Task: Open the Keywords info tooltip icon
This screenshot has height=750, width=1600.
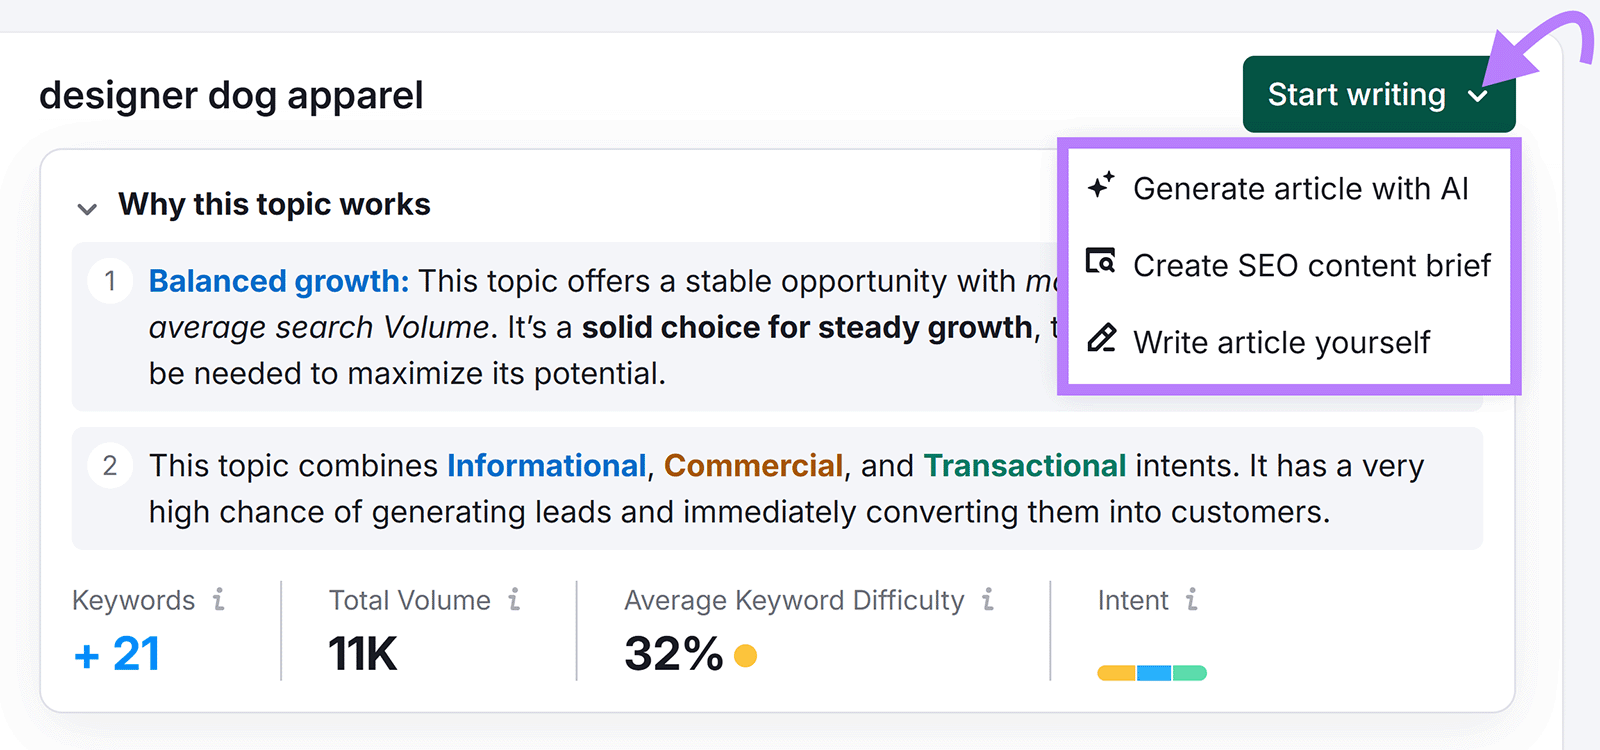Action: click(219, 600)
